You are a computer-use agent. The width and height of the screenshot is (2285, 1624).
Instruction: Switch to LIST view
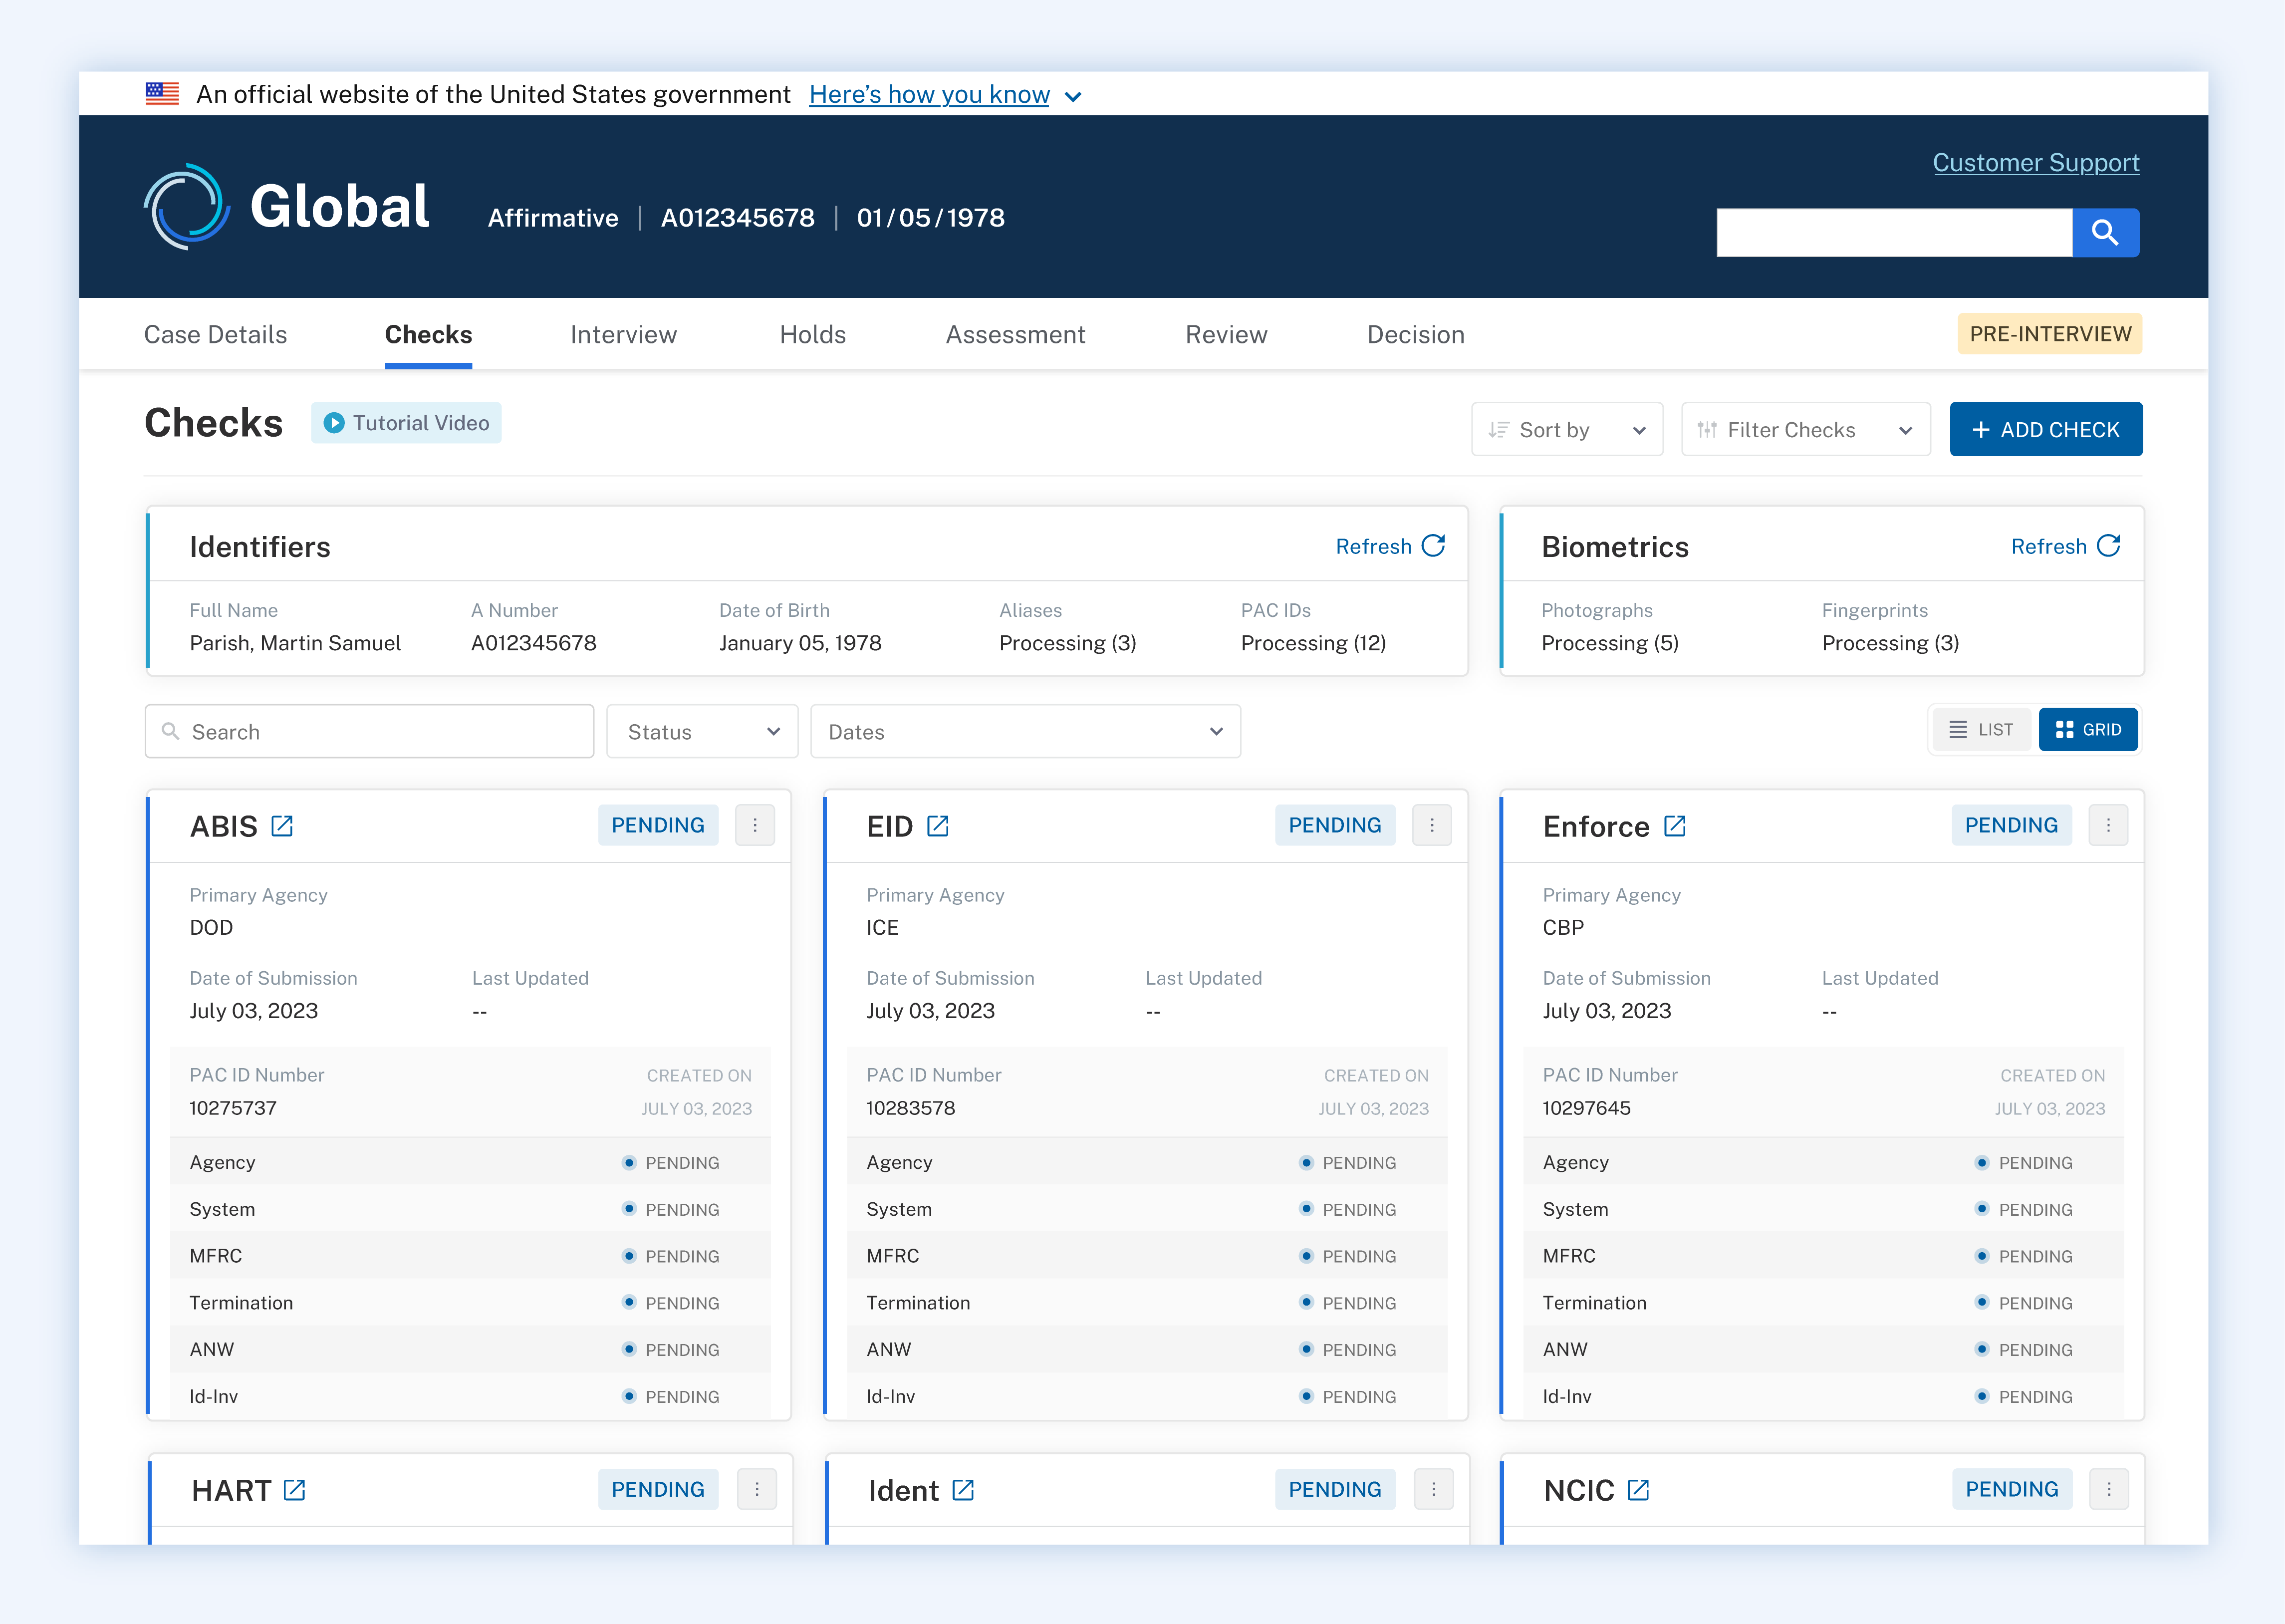1981,730
